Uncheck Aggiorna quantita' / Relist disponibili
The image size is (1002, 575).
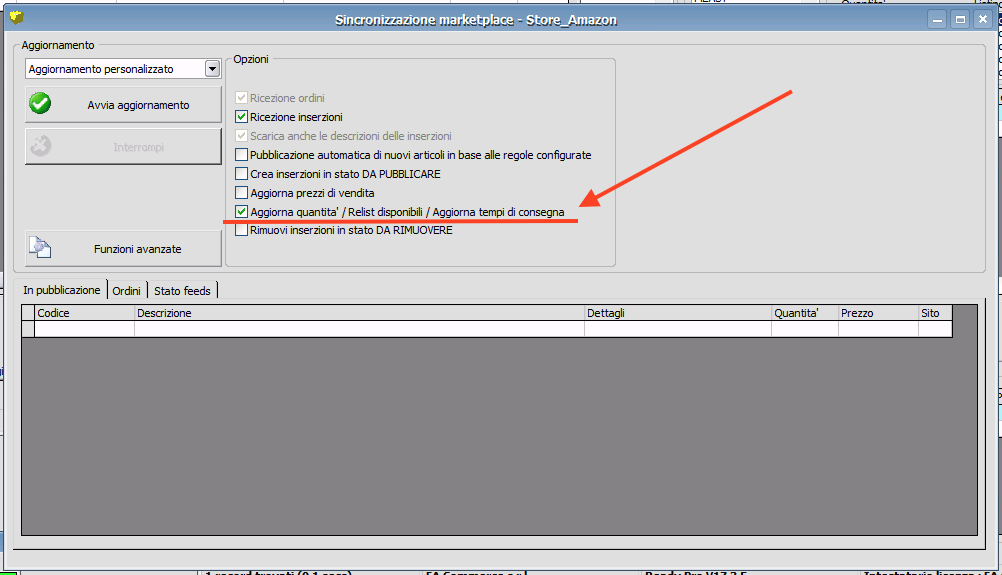tap(242, 211)
